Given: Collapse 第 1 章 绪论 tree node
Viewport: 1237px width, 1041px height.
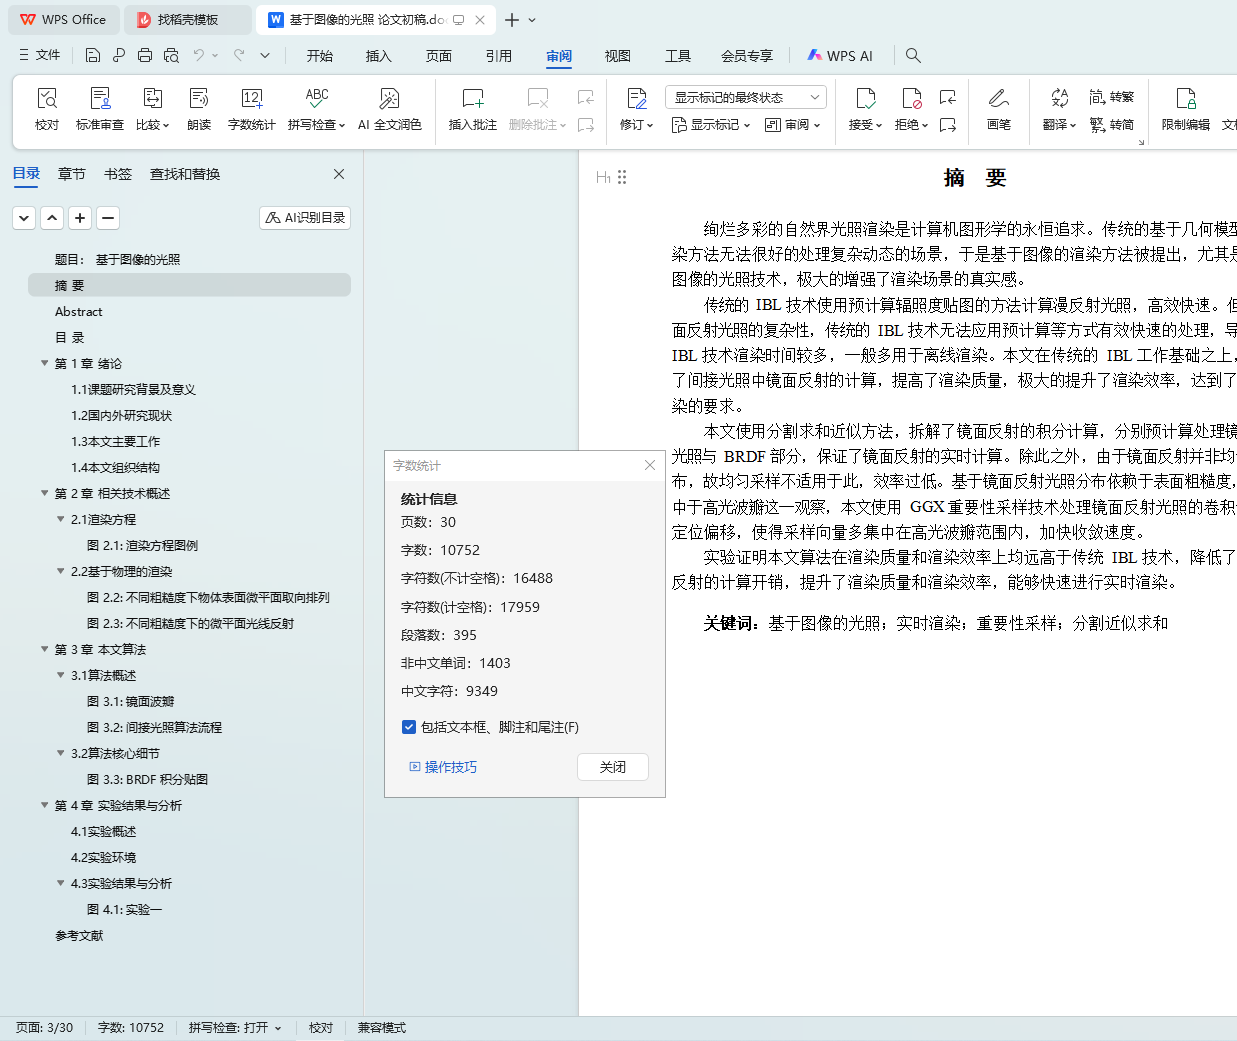Looking at the screenshot, I should point(44,363).
